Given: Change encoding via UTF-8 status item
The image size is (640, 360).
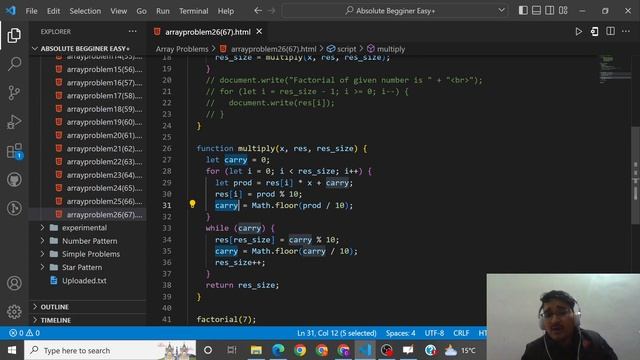Looking at the screenshot, I should 434,333.
